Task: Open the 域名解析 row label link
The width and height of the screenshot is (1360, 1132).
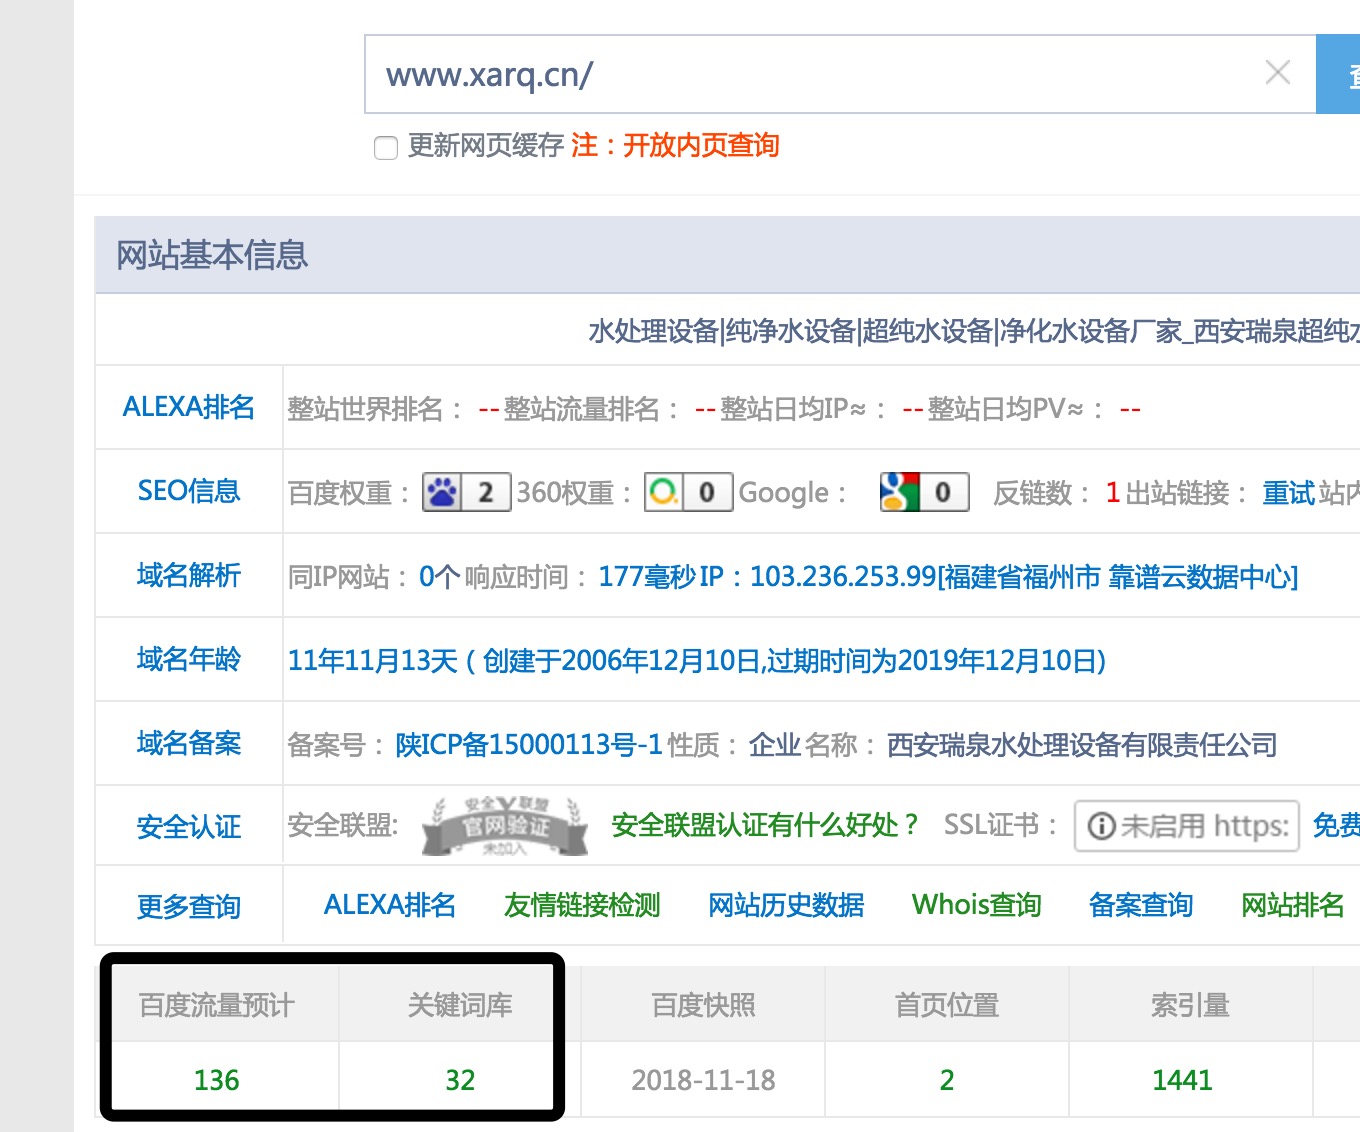Action: [x=189, y=575]
